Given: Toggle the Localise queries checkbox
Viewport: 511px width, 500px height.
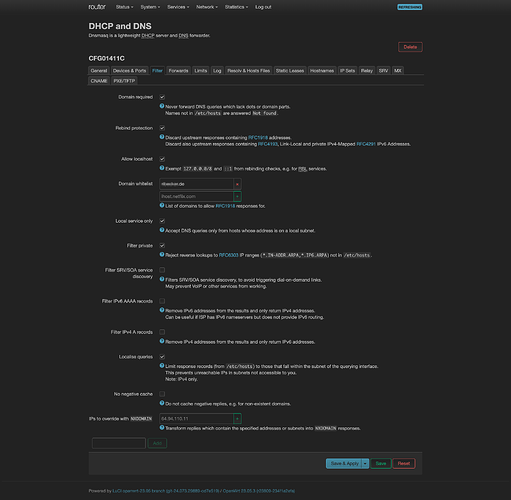Looking at the screenshot, I should [162, 357].
